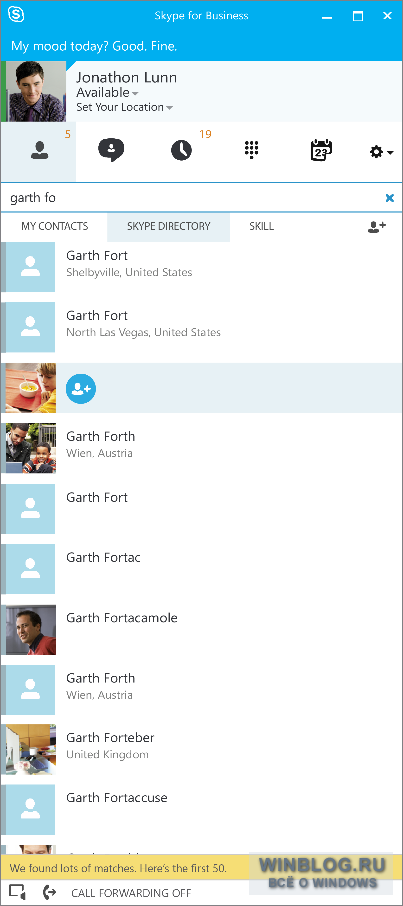
Task: Click Garth Forth's family photo thumbnail
Action: coord(31,448)
